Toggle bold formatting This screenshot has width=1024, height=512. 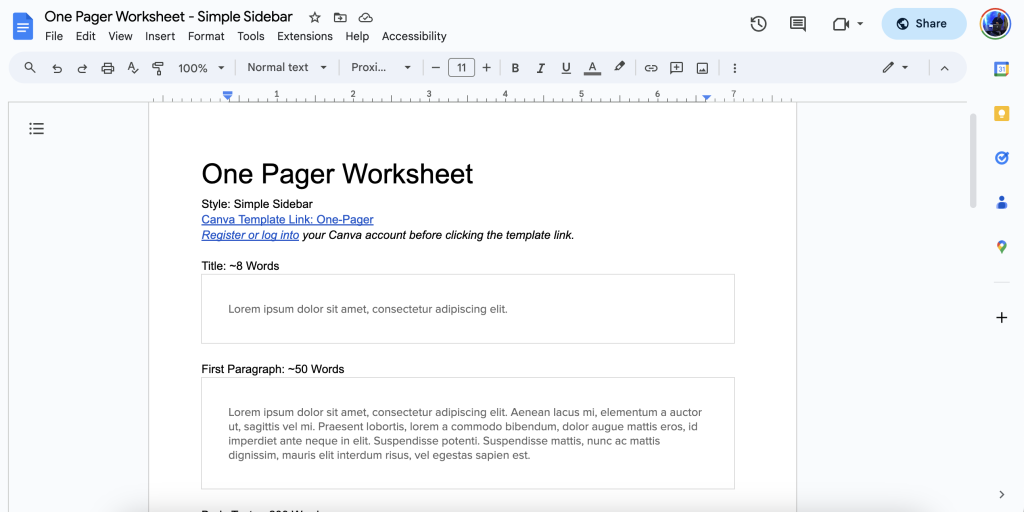(x=515, y=68)
